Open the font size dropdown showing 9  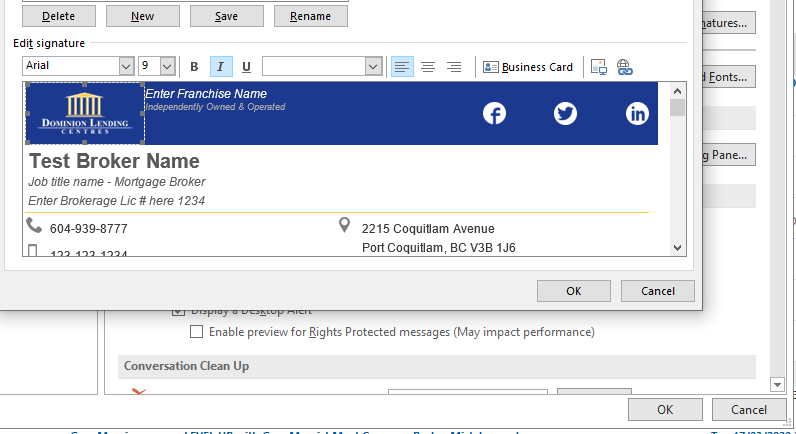pyautogui.click(x=168, y=66)
